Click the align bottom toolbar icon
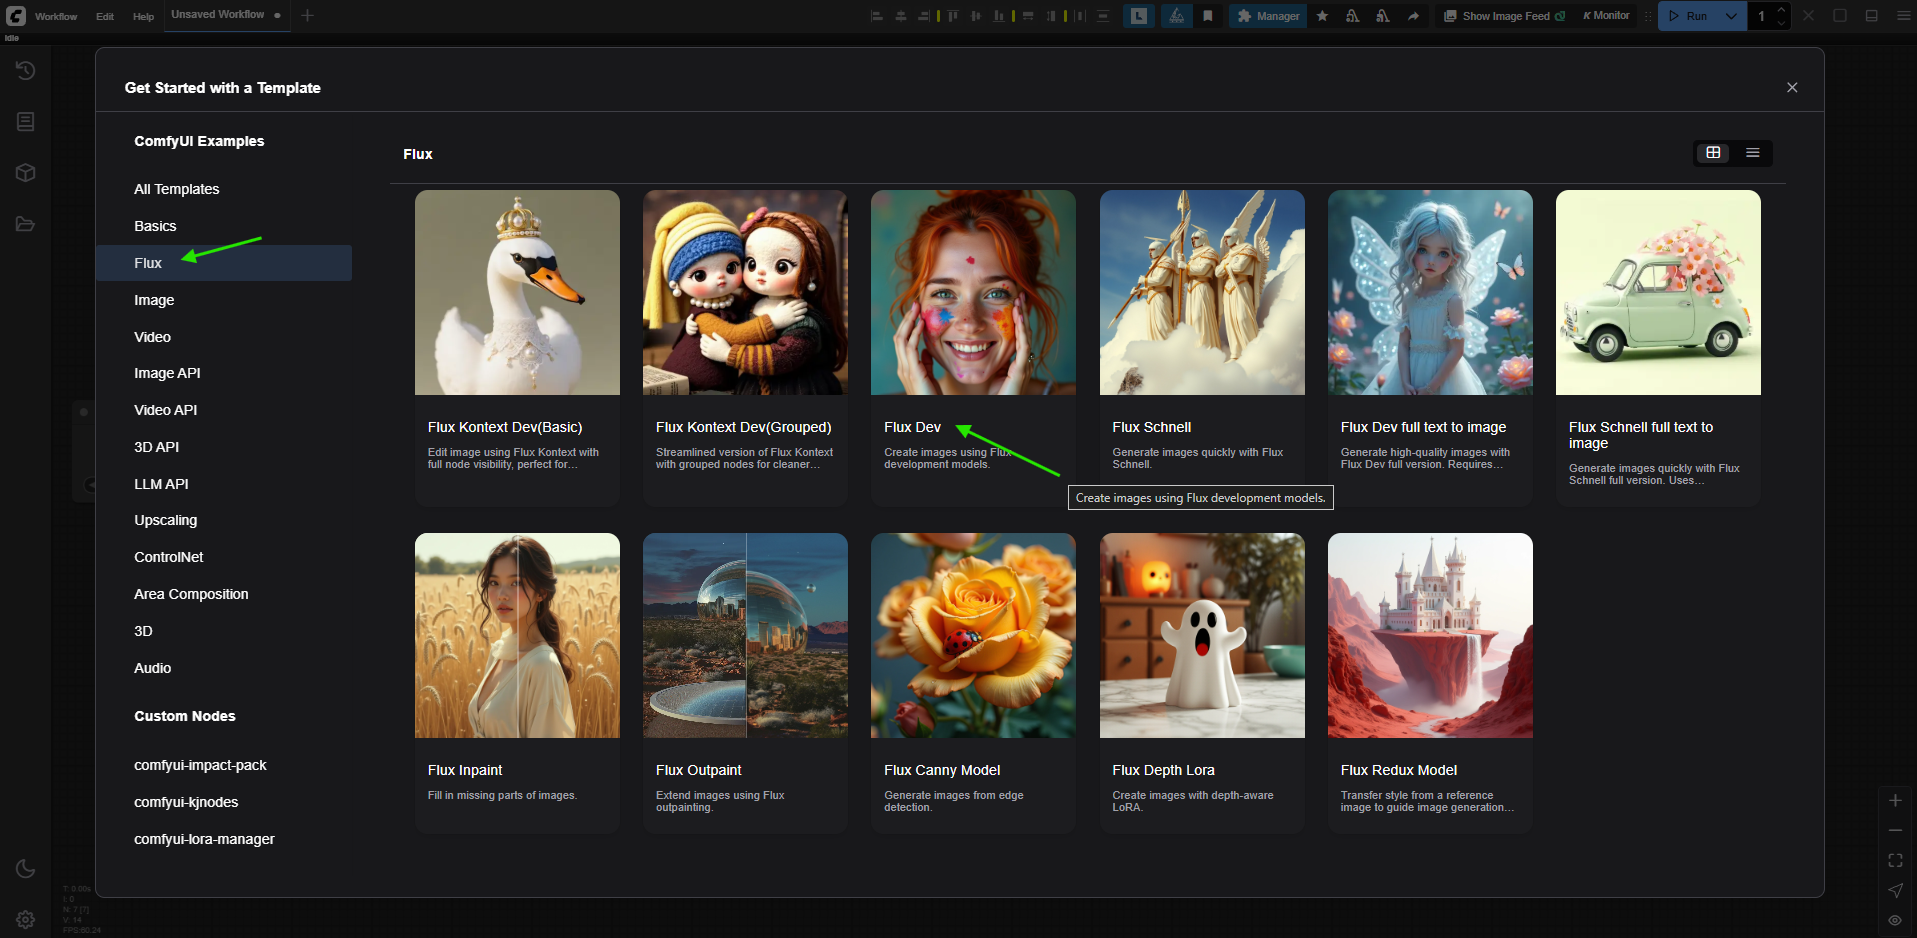The width and height of the screenshot is (1917, 938). click(999, 16)
